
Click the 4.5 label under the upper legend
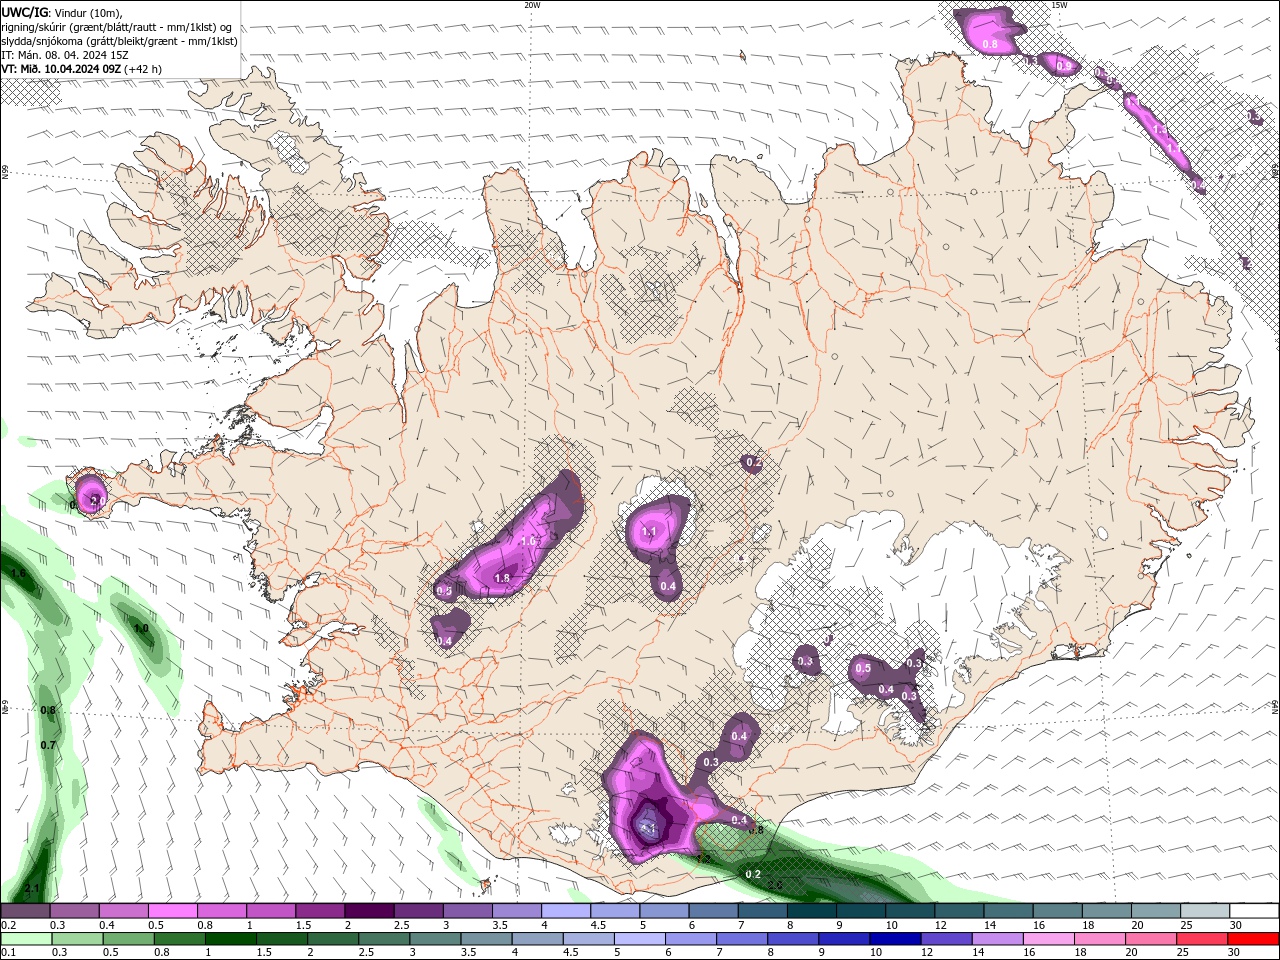[x=598, y=925]
